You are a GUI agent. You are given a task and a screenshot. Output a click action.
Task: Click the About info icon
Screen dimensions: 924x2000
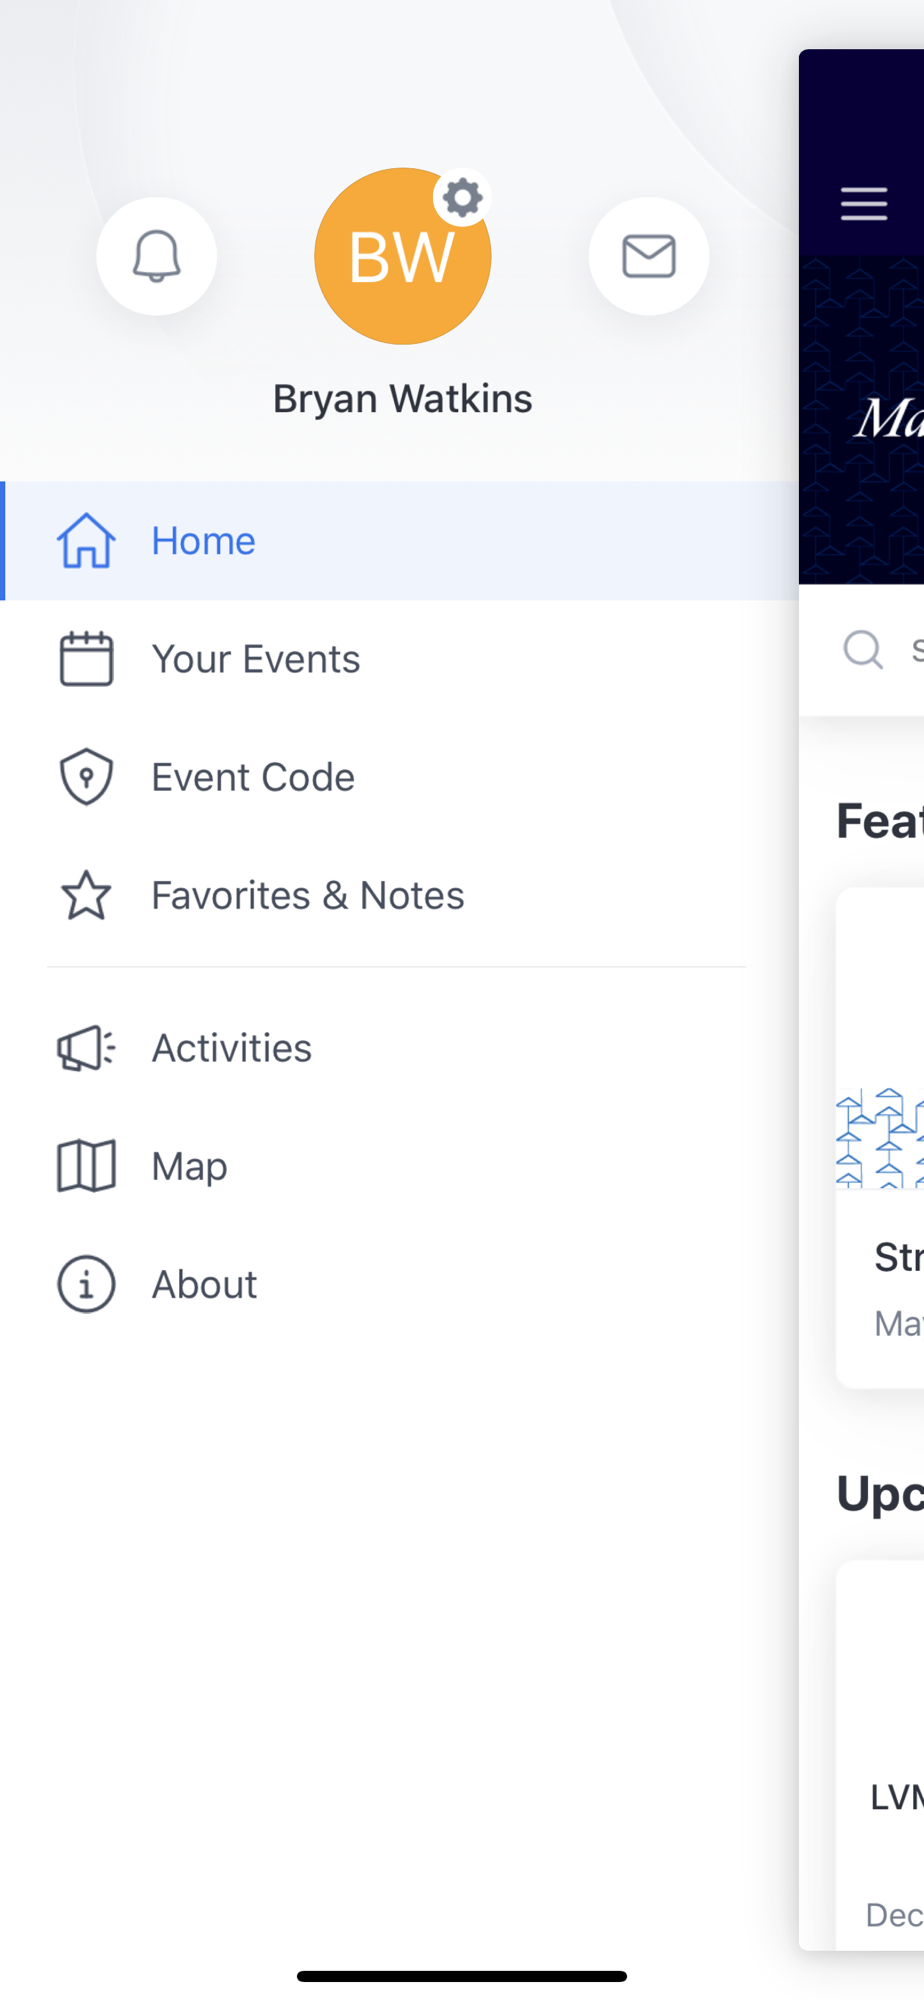(x=86, y=1284)
